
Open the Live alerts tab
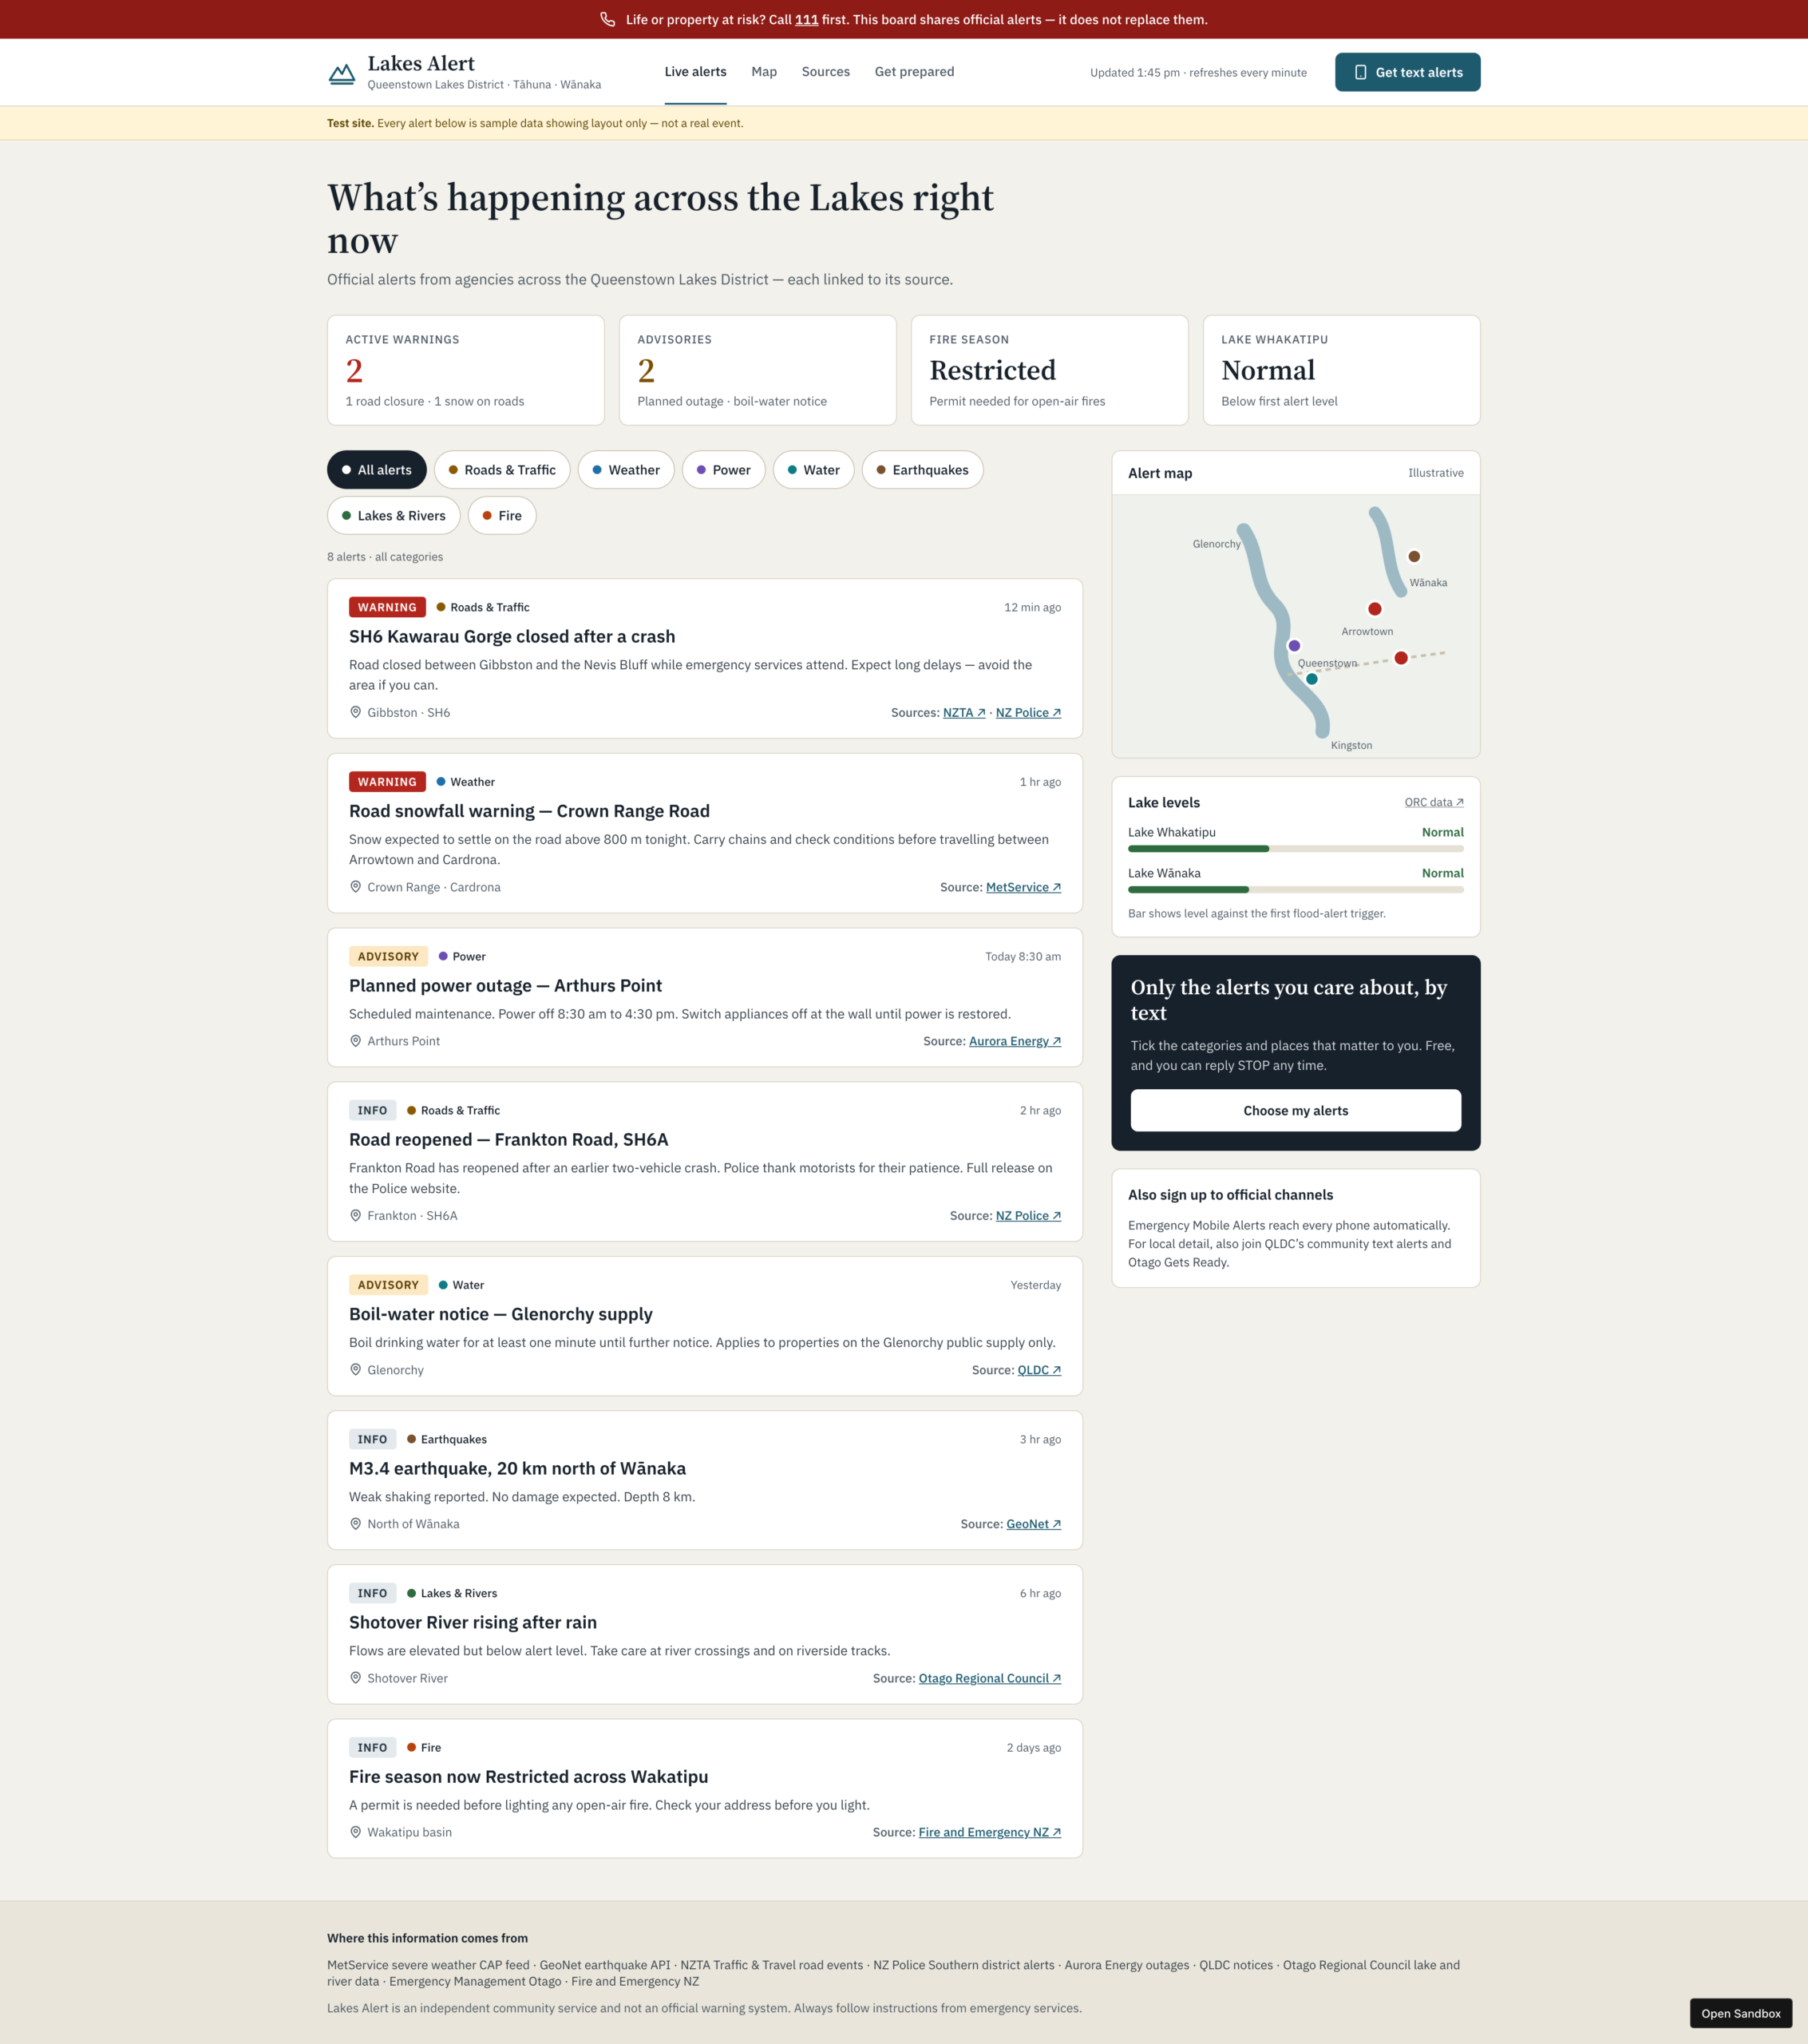tap(696, 72)
